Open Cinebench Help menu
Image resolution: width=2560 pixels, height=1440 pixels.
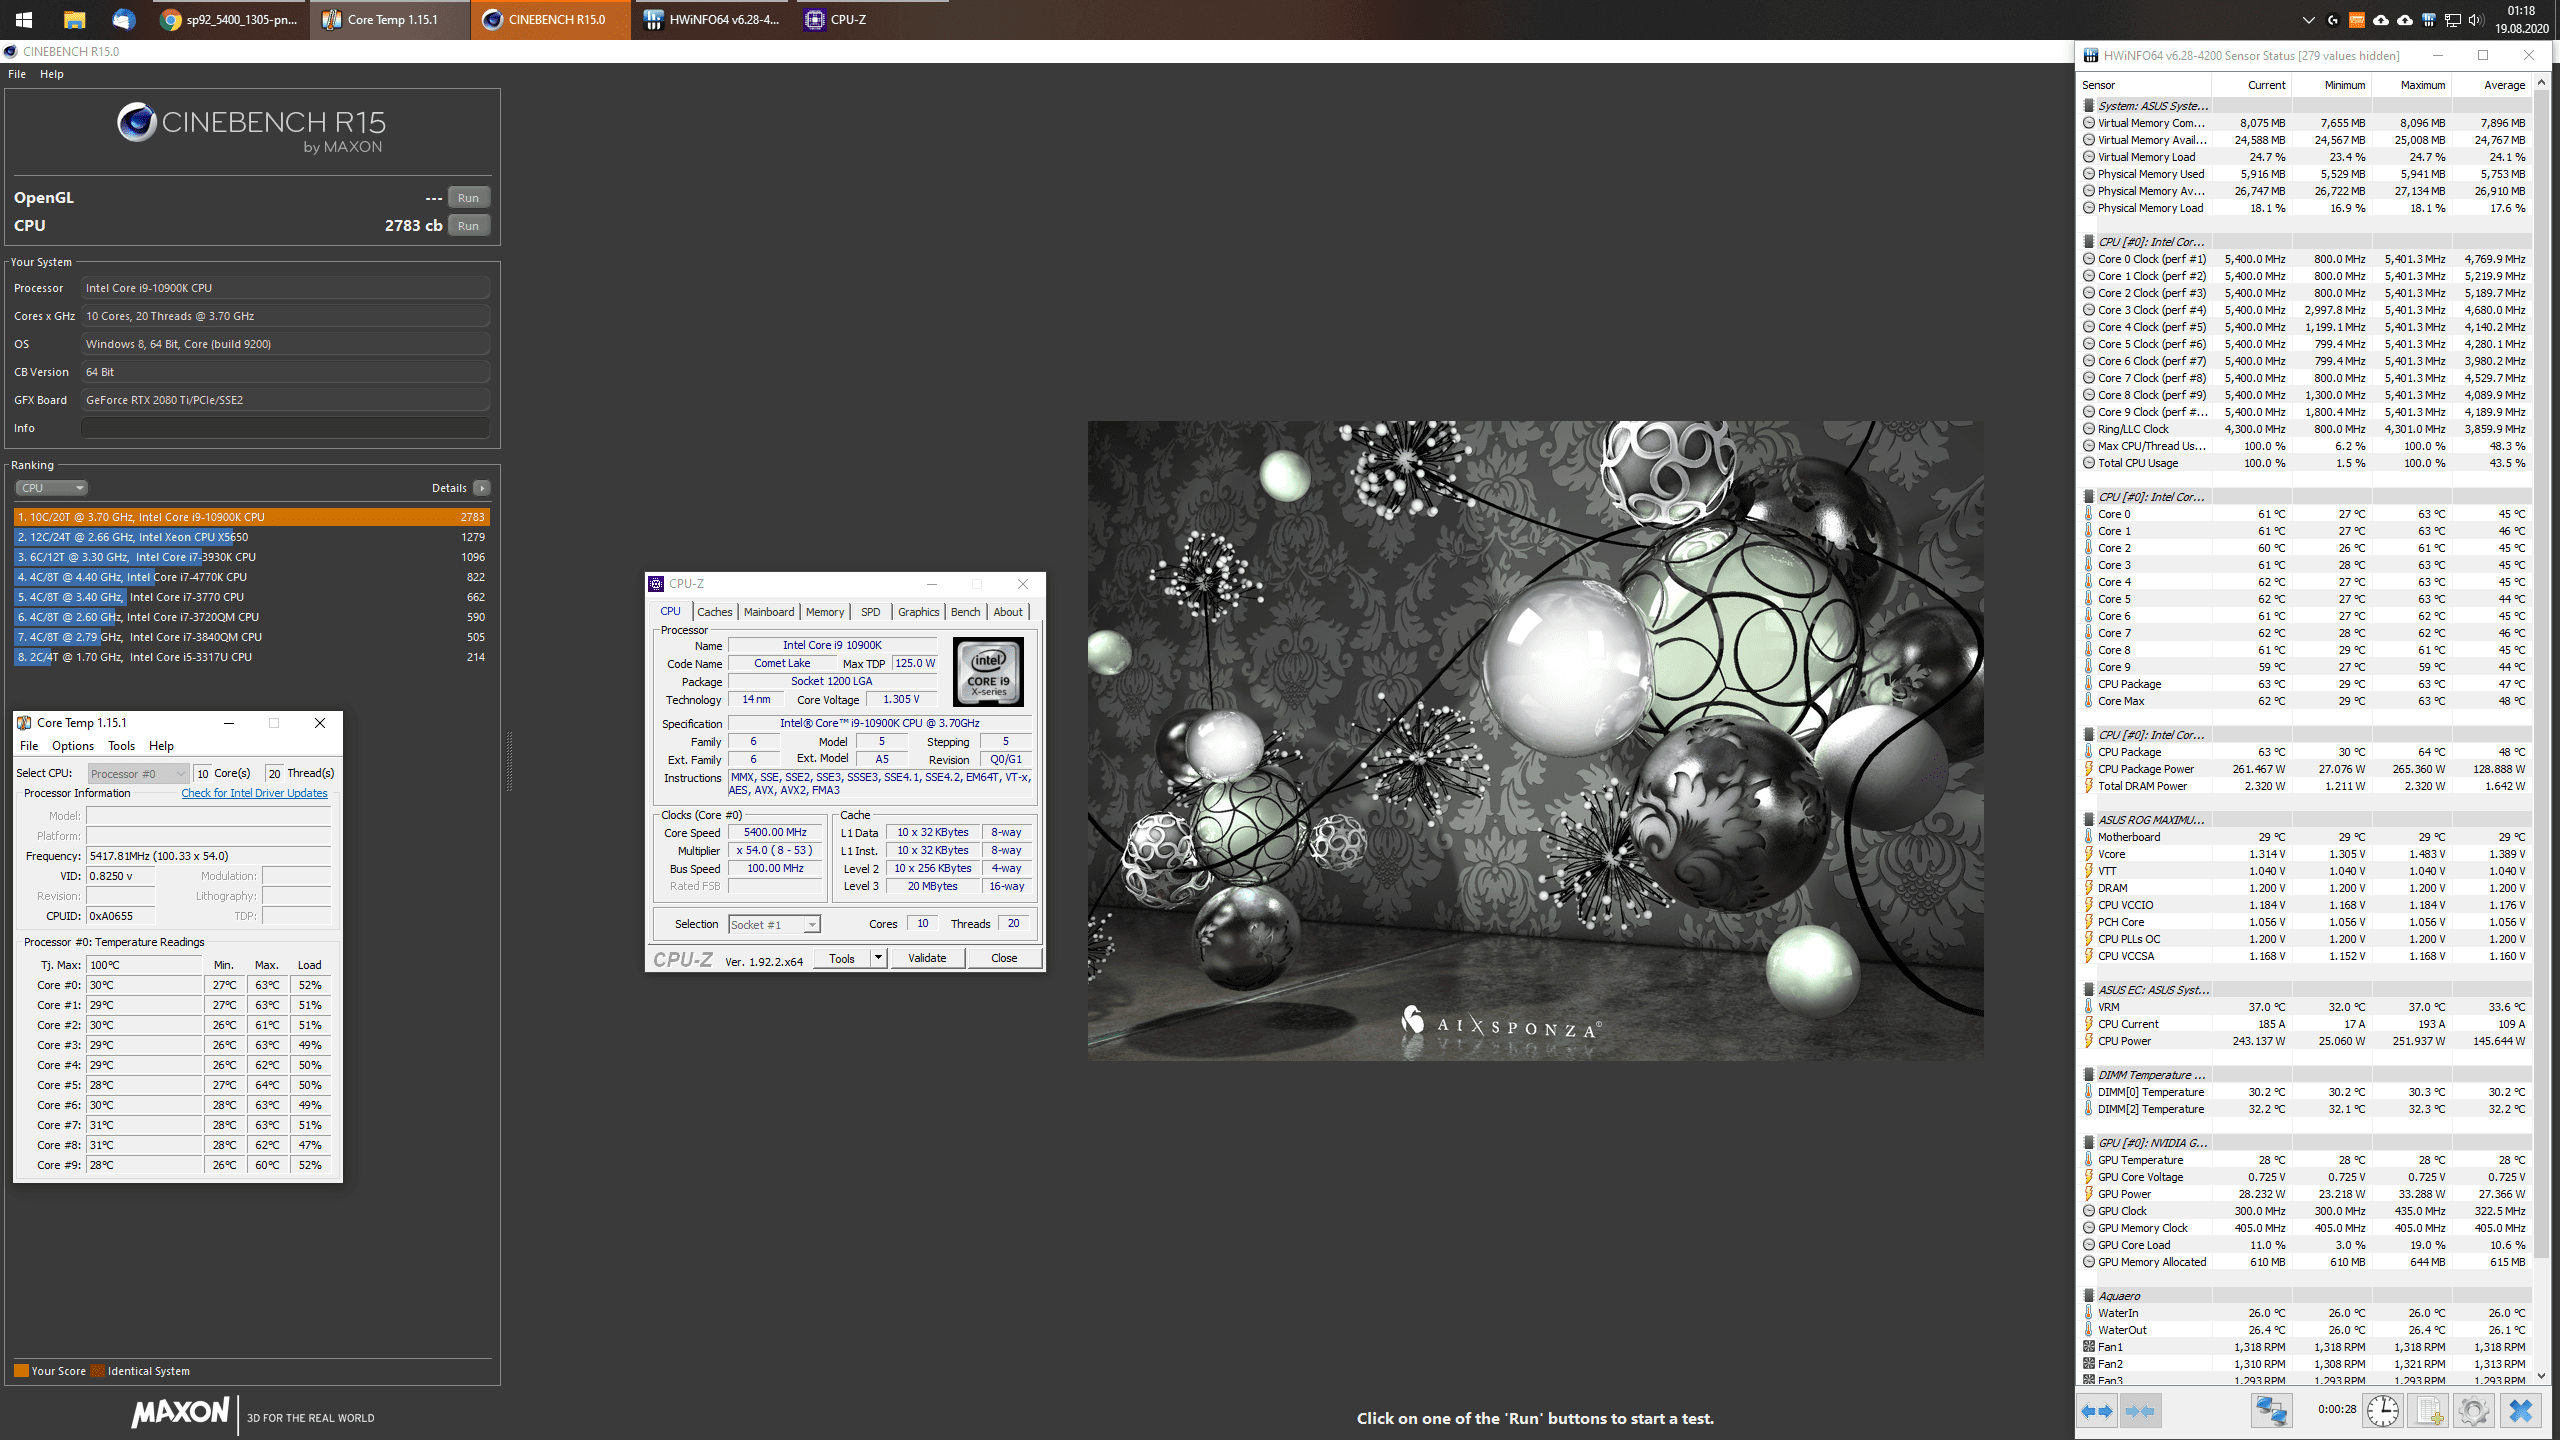[52, 74]
